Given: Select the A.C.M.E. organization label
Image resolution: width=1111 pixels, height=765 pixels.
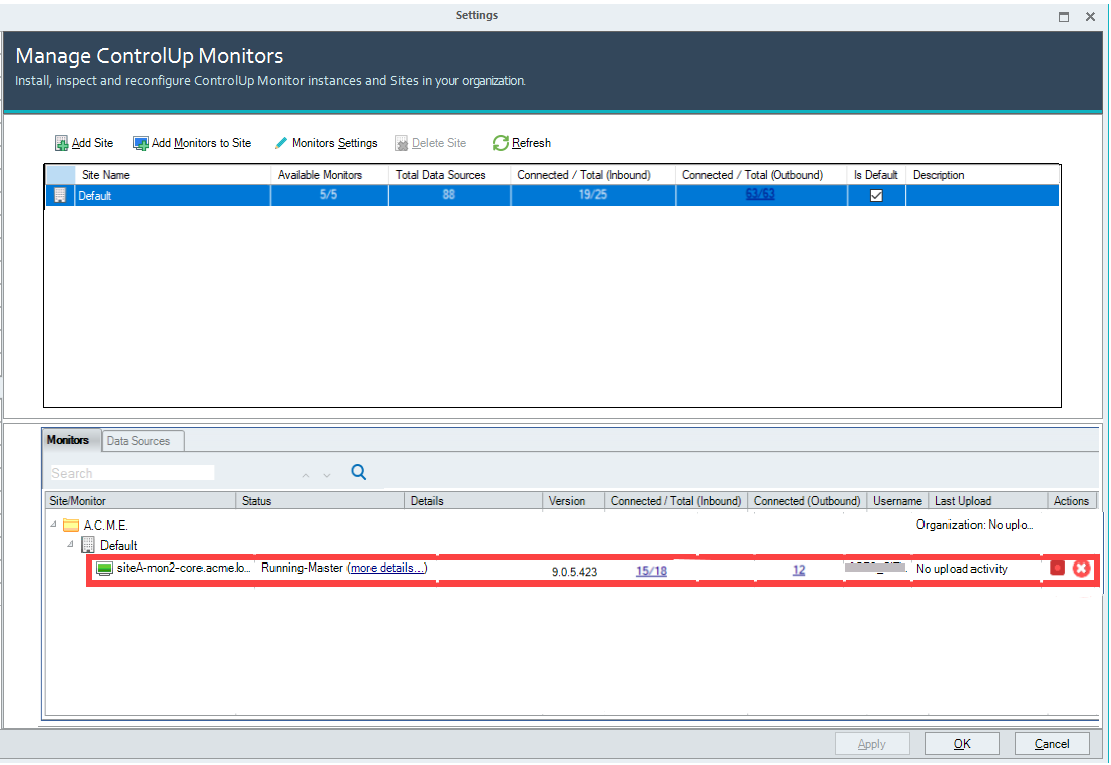Looking at the screenshot, I should click(x=106, y=526).
